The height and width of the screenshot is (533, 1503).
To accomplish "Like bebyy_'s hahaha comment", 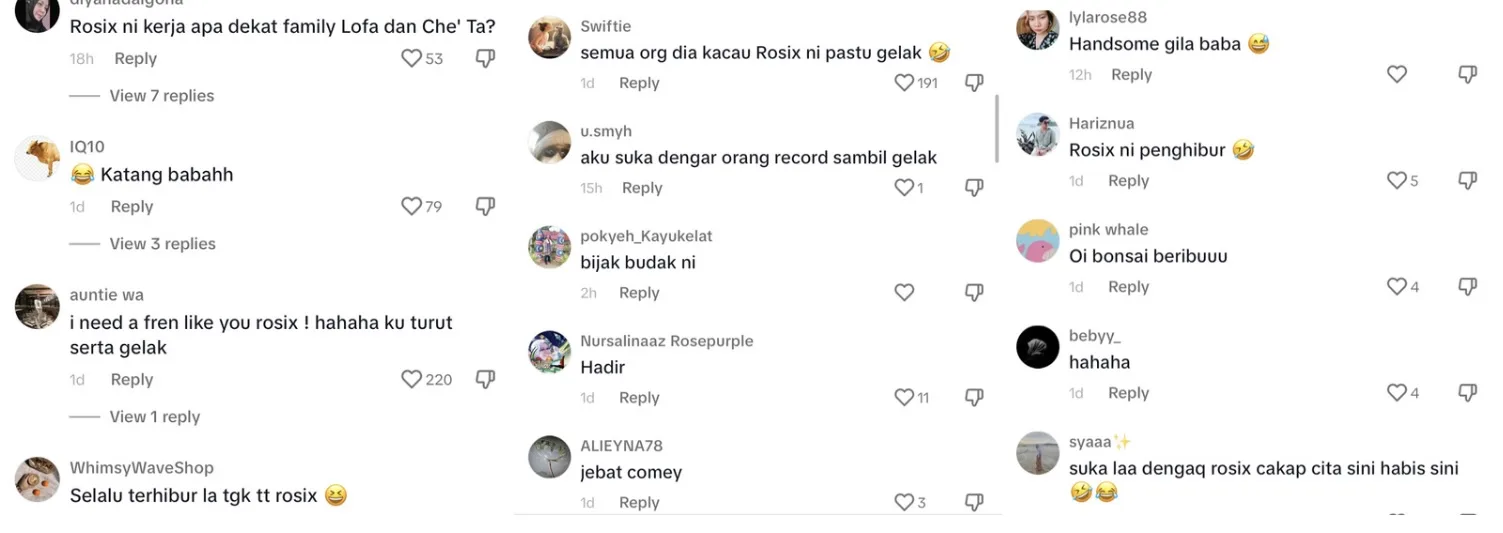I will point(1397,393).
